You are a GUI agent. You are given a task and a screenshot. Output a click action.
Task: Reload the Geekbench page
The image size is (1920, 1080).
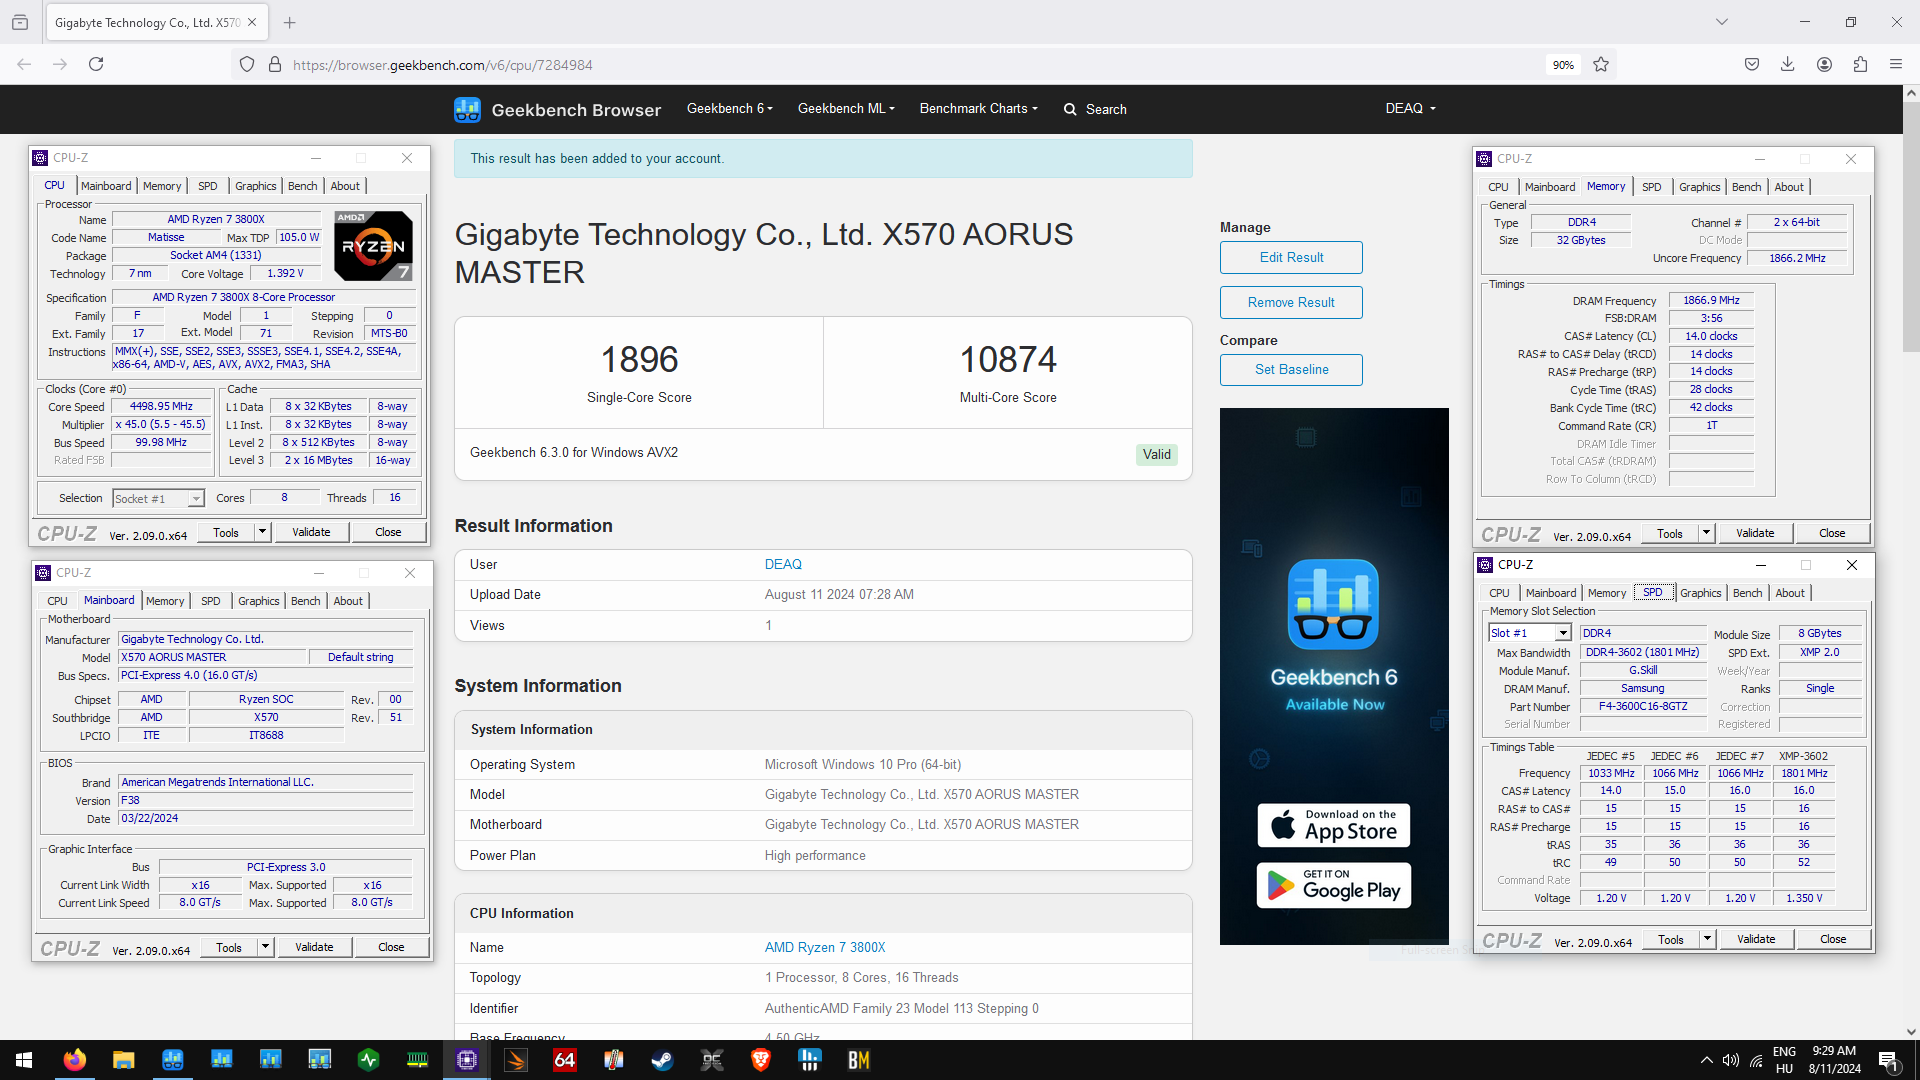pyautogui.click(x=96, y=64)
